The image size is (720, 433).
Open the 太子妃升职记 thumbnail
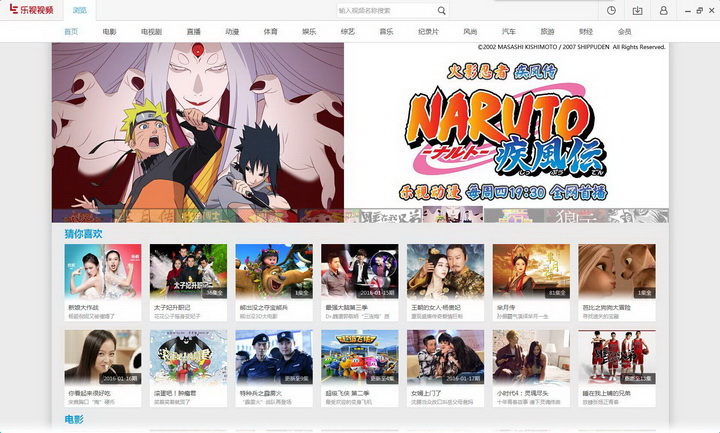point(188,271)
